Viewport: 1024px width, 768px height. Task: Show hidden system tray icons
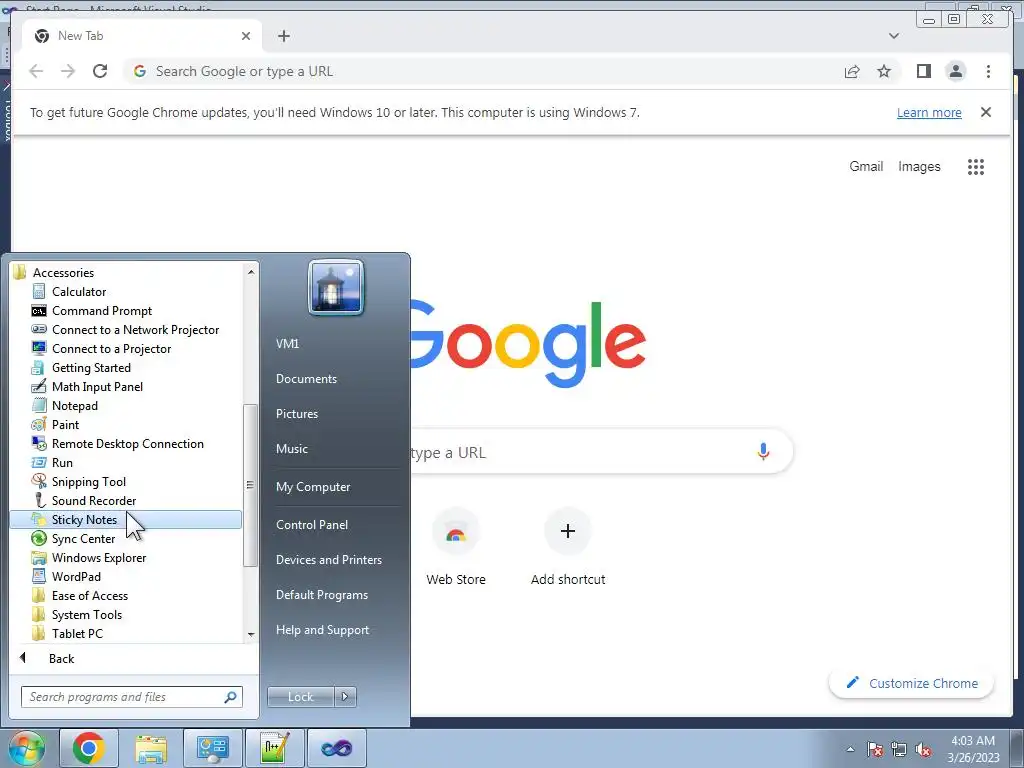tap(850, 749)
